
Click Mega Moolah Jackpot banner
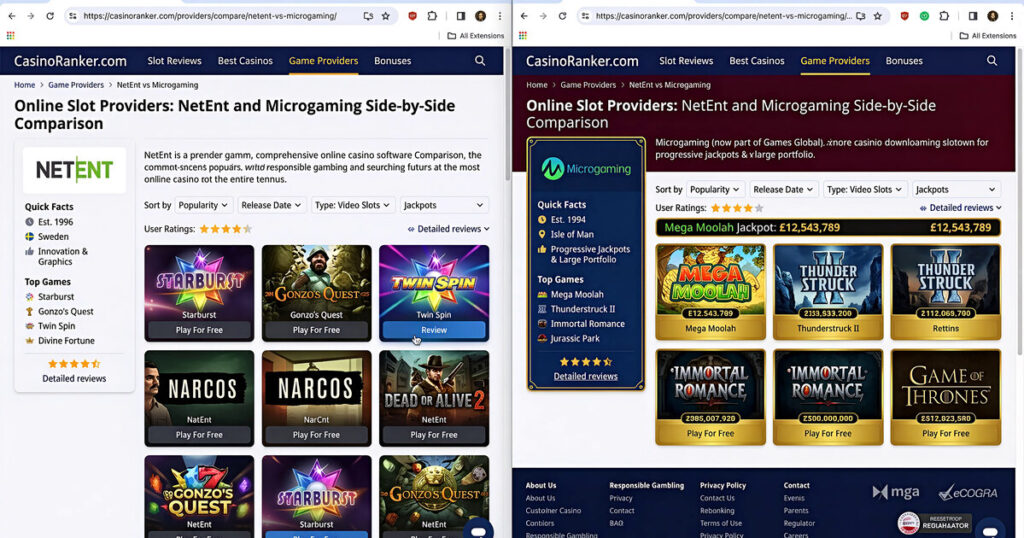(827, 227)
